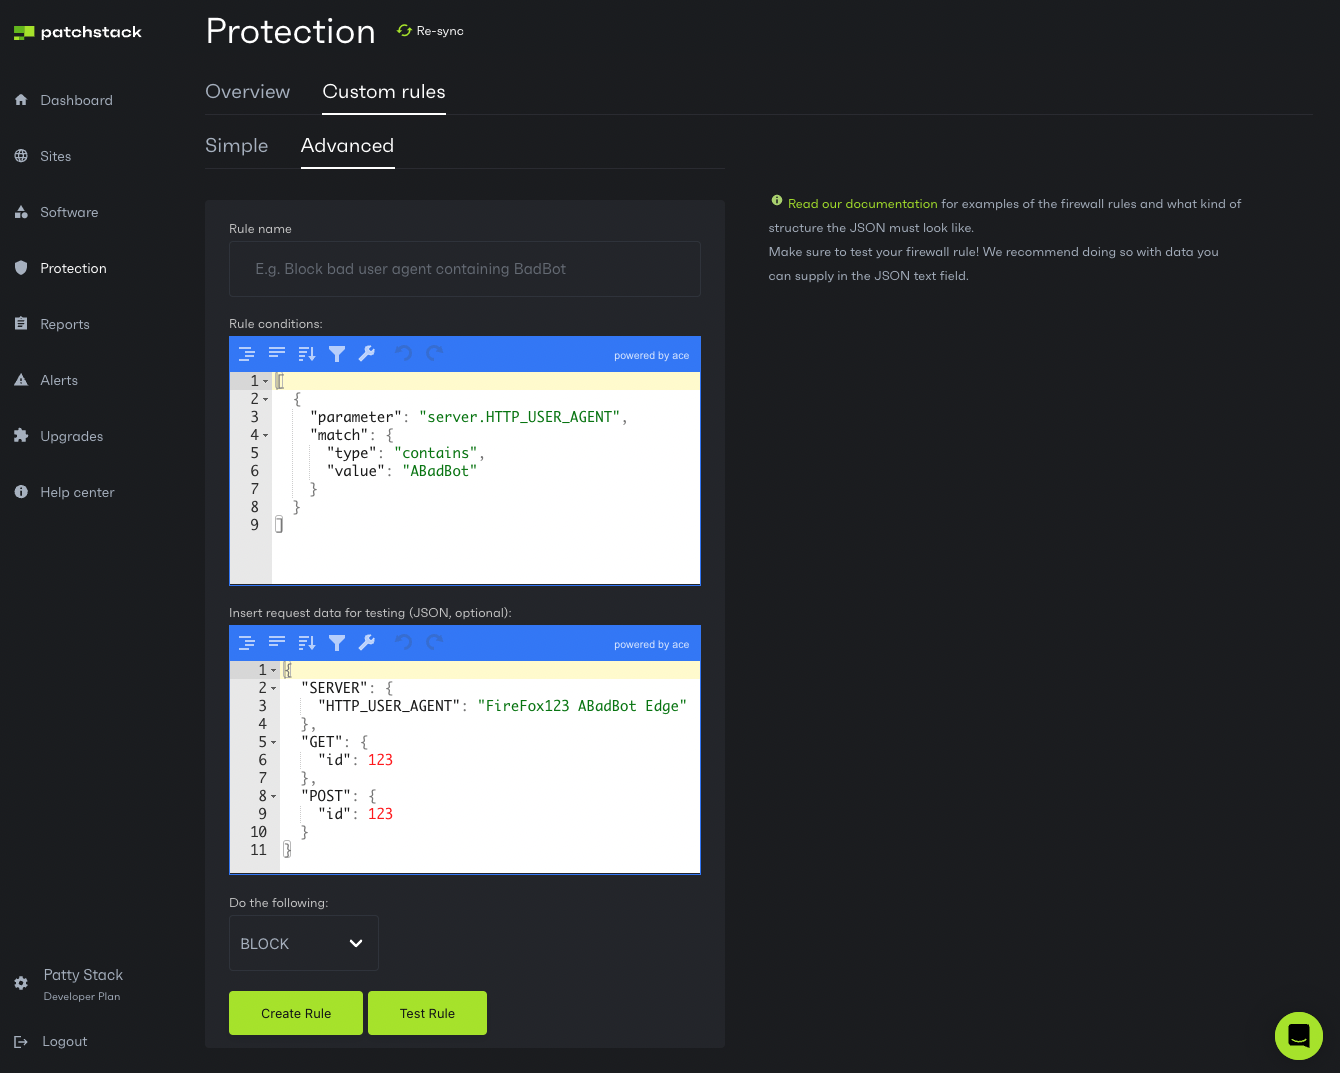Collapse the SERVER block fold arrow
The image size is (1340, 1073).
[x=274, y=688]
